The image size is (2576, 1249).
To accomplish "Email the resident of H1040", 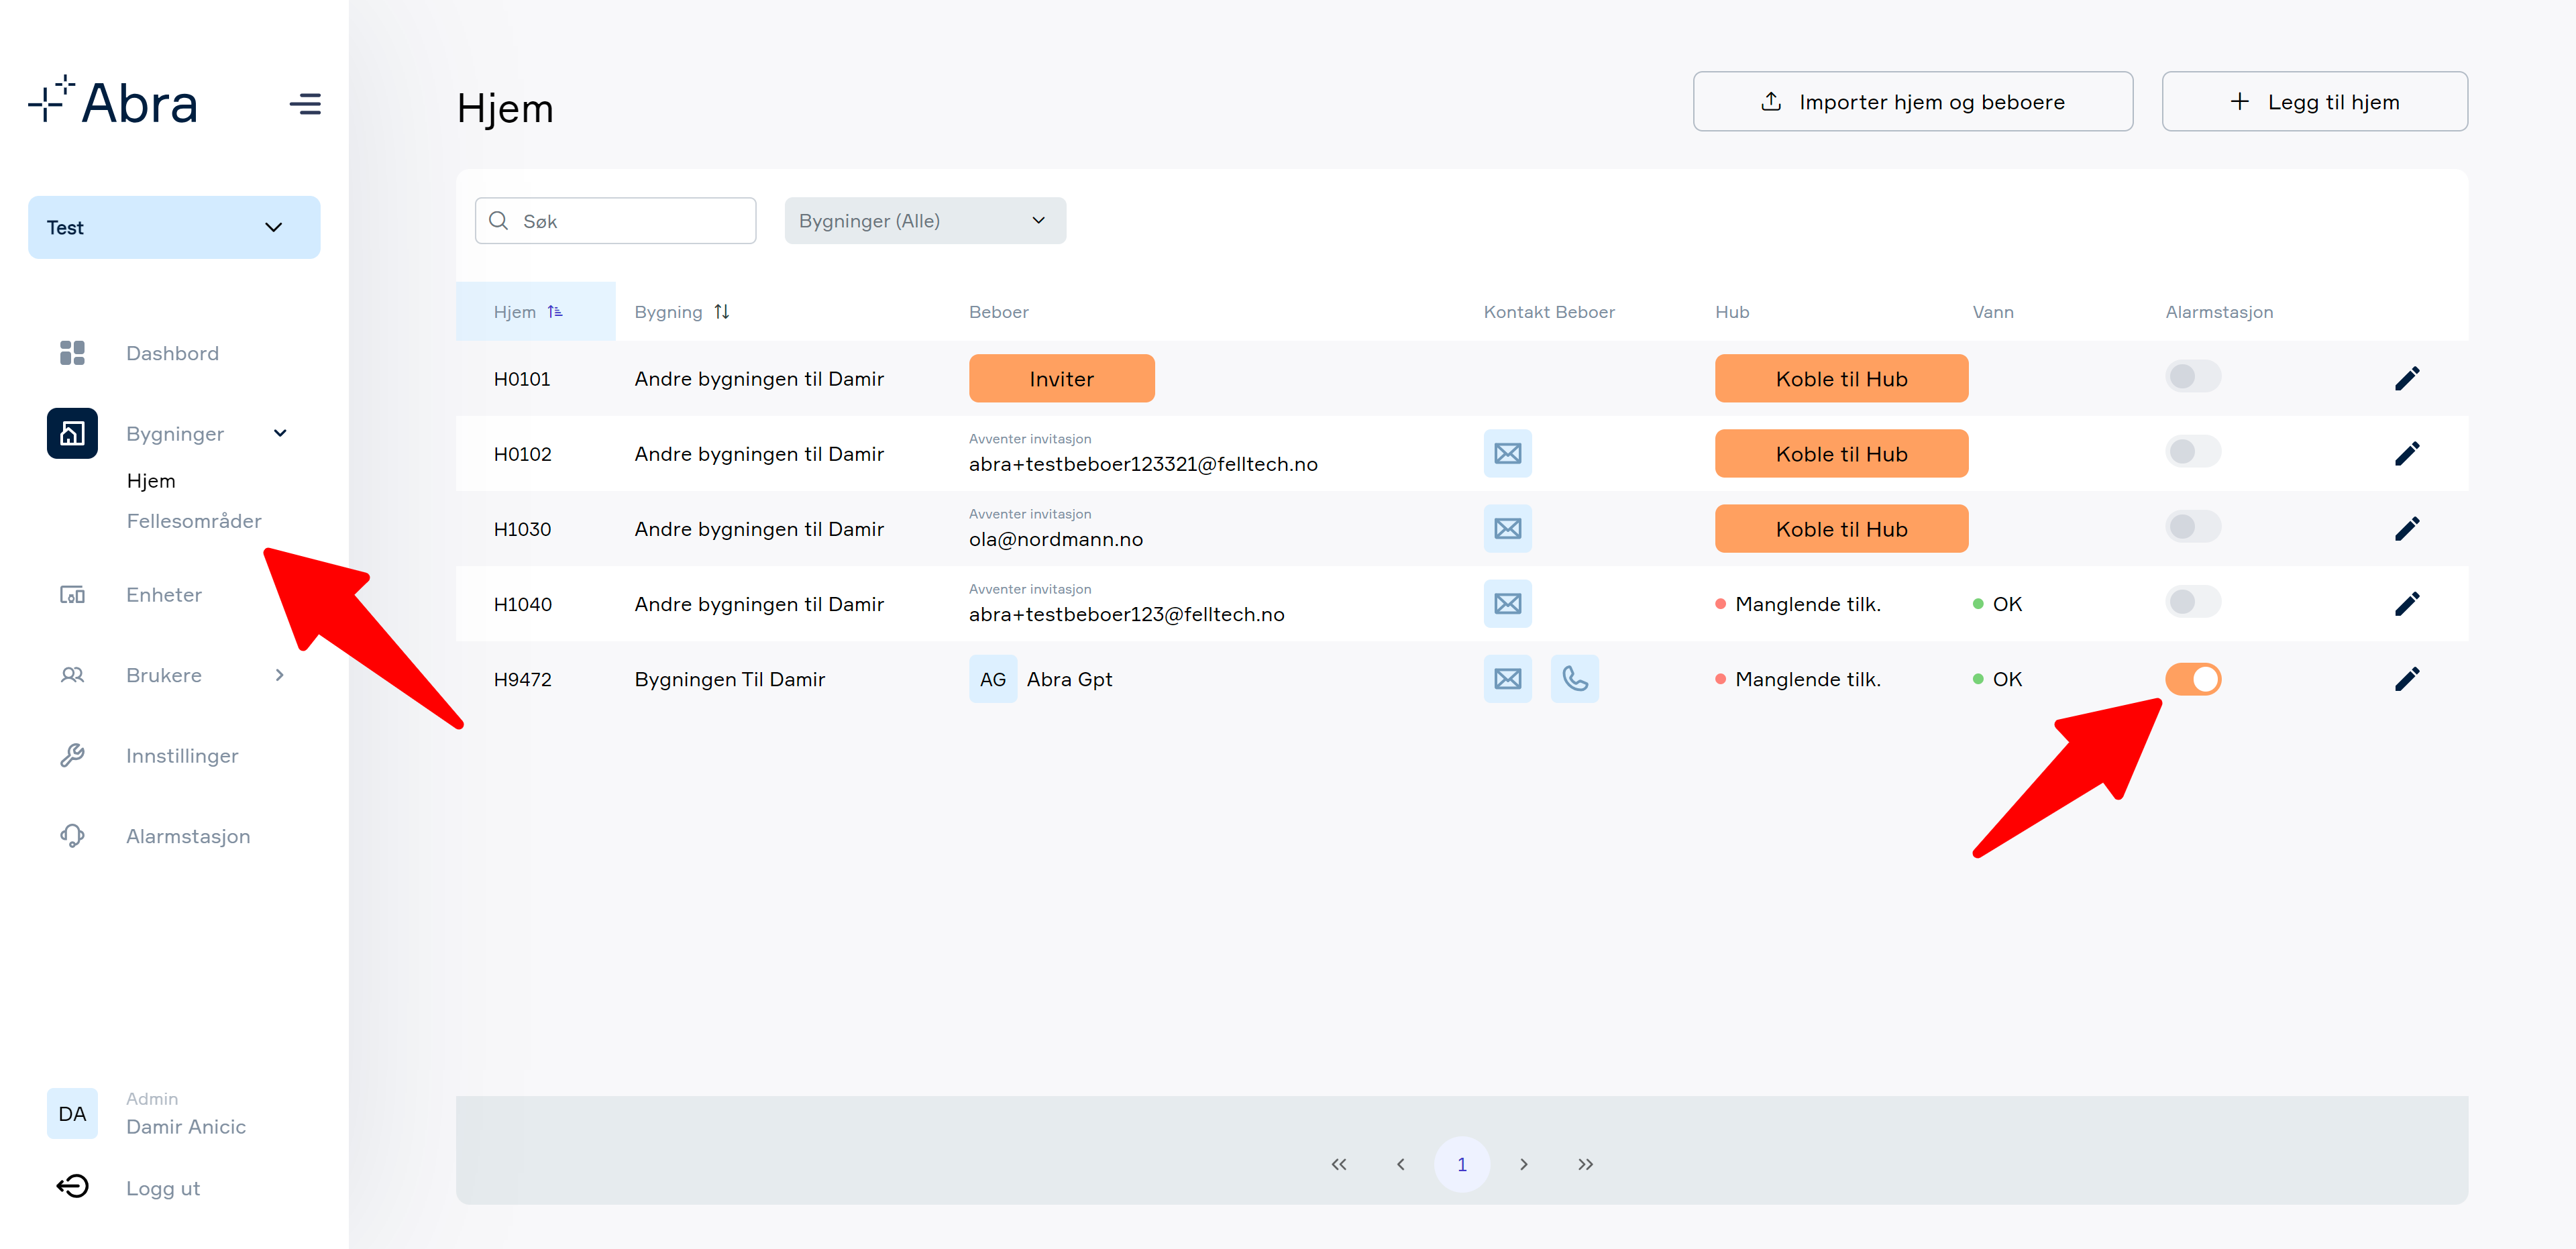I will point(1507,604).
